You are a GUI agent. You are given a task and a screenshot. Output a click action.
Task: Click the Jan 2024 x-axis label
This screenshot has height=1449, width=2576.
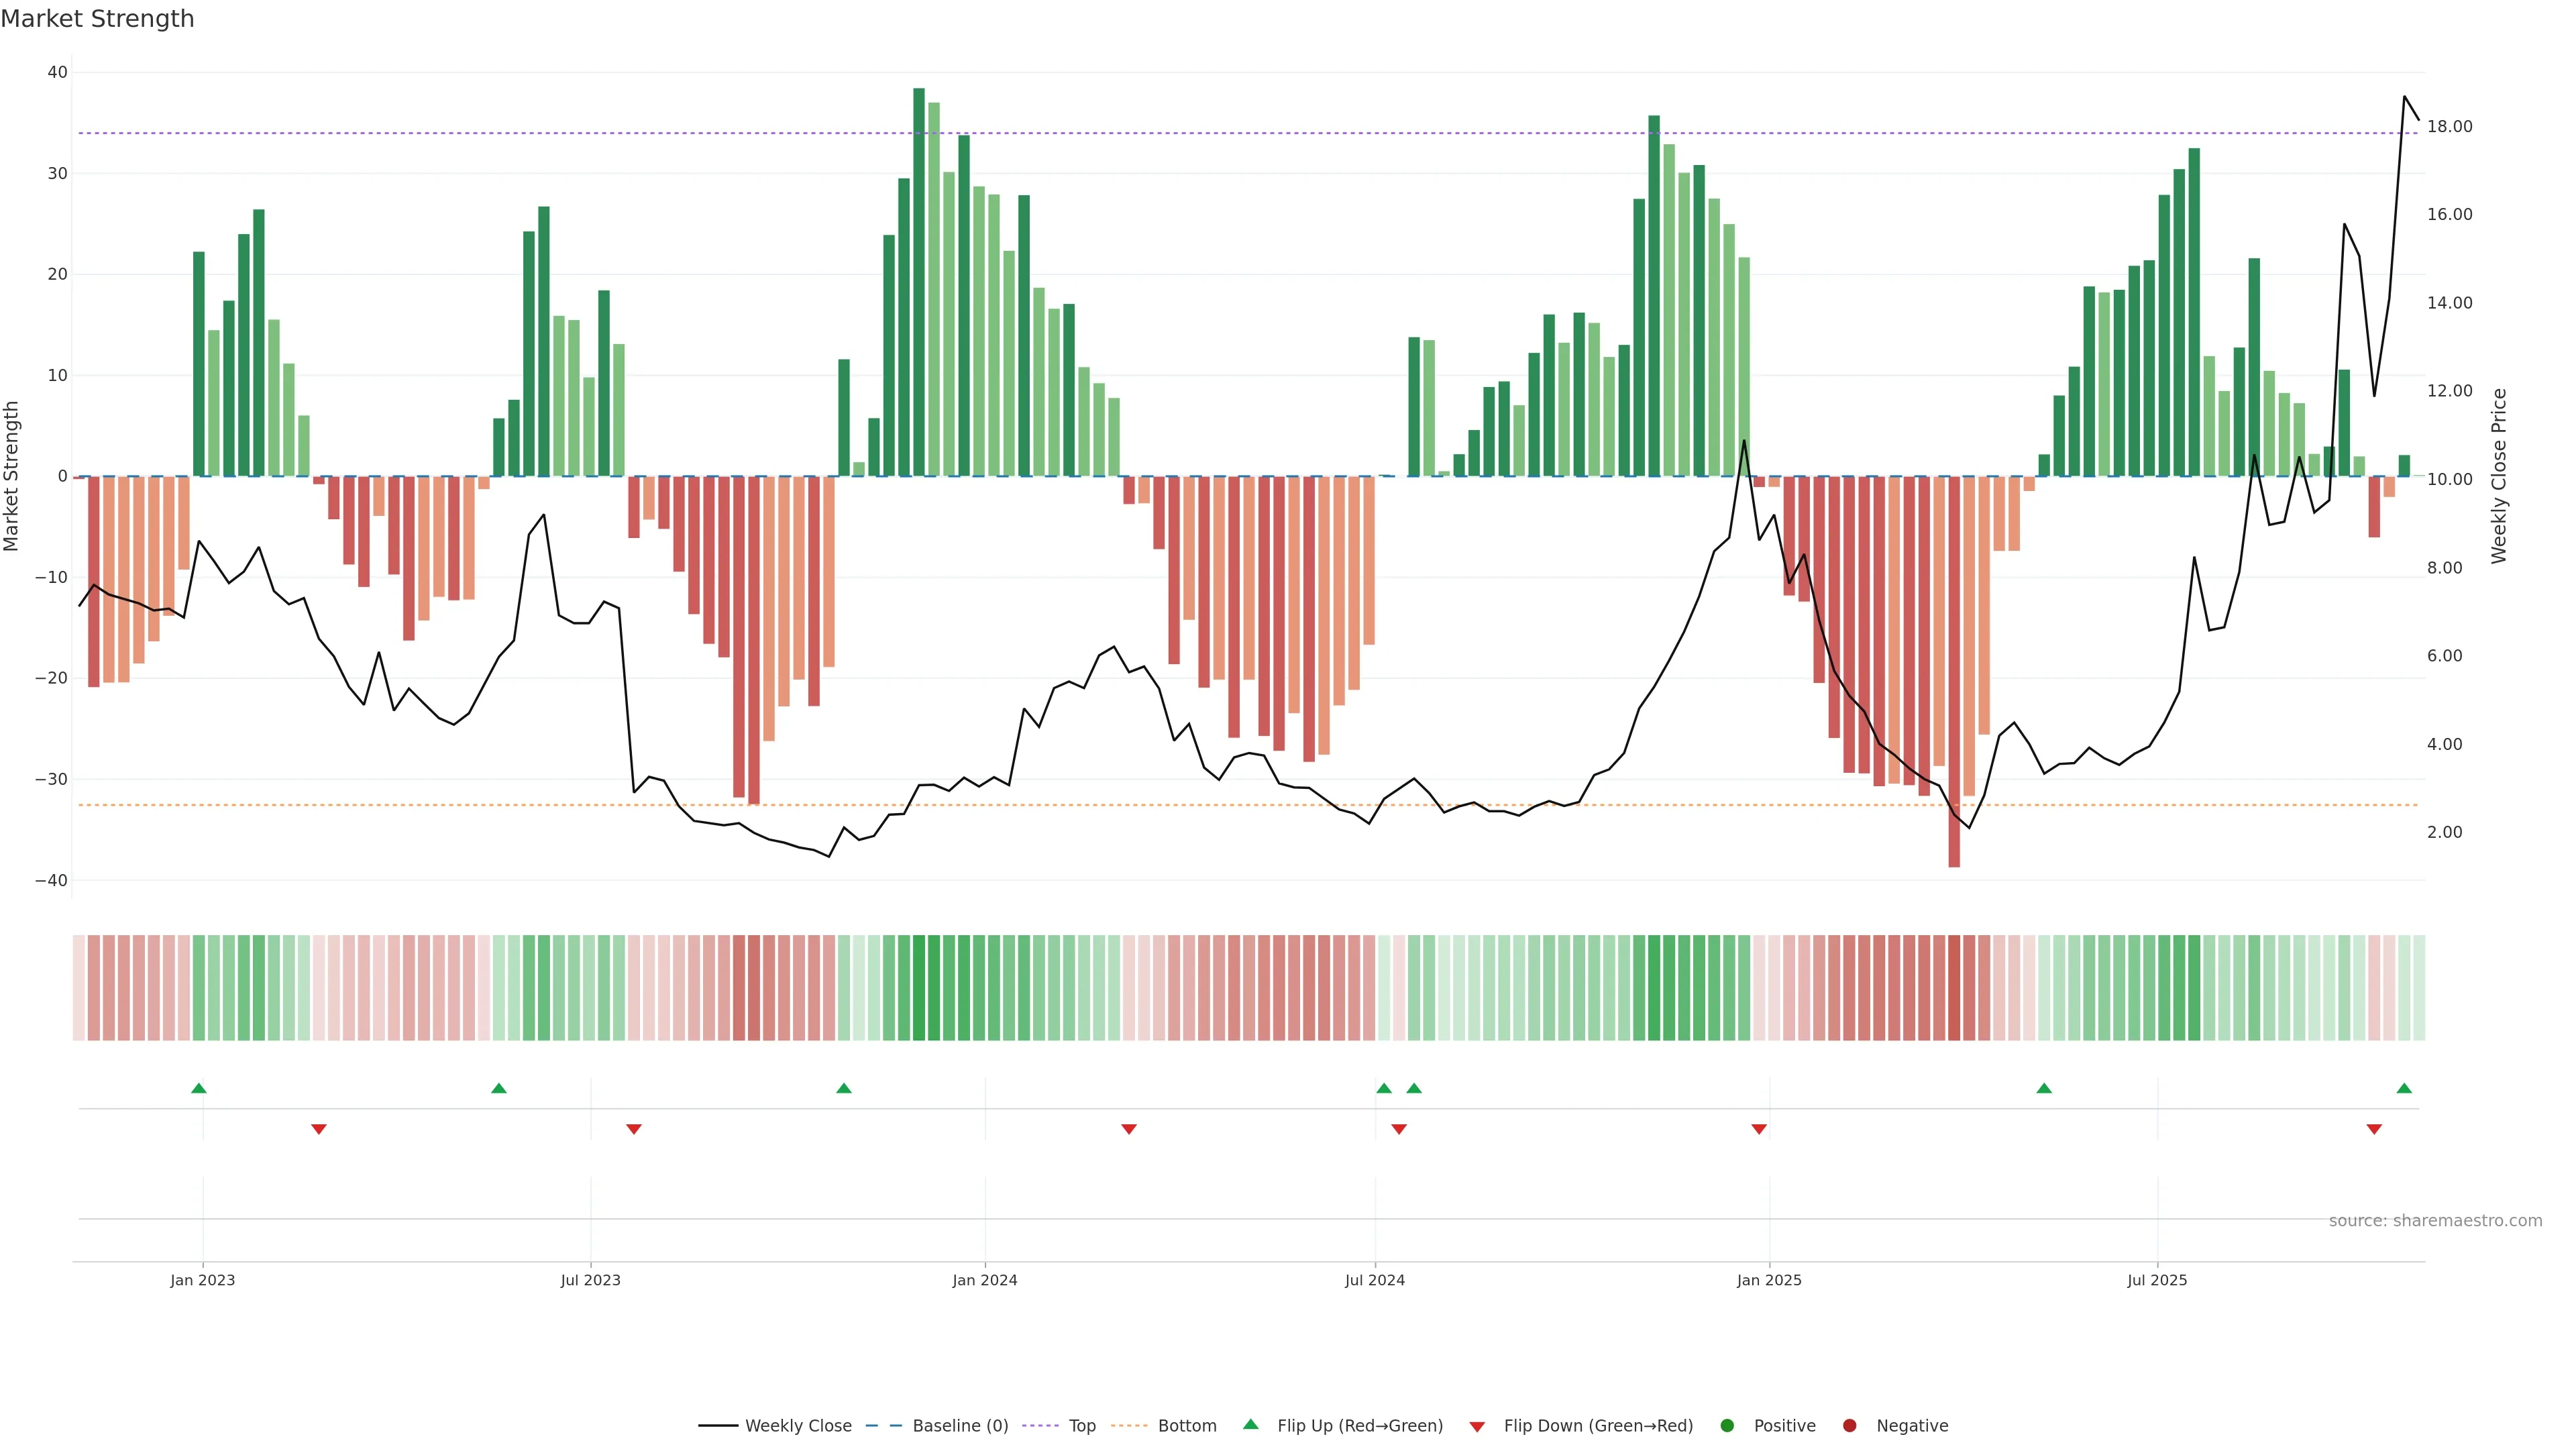(984, 1280)
